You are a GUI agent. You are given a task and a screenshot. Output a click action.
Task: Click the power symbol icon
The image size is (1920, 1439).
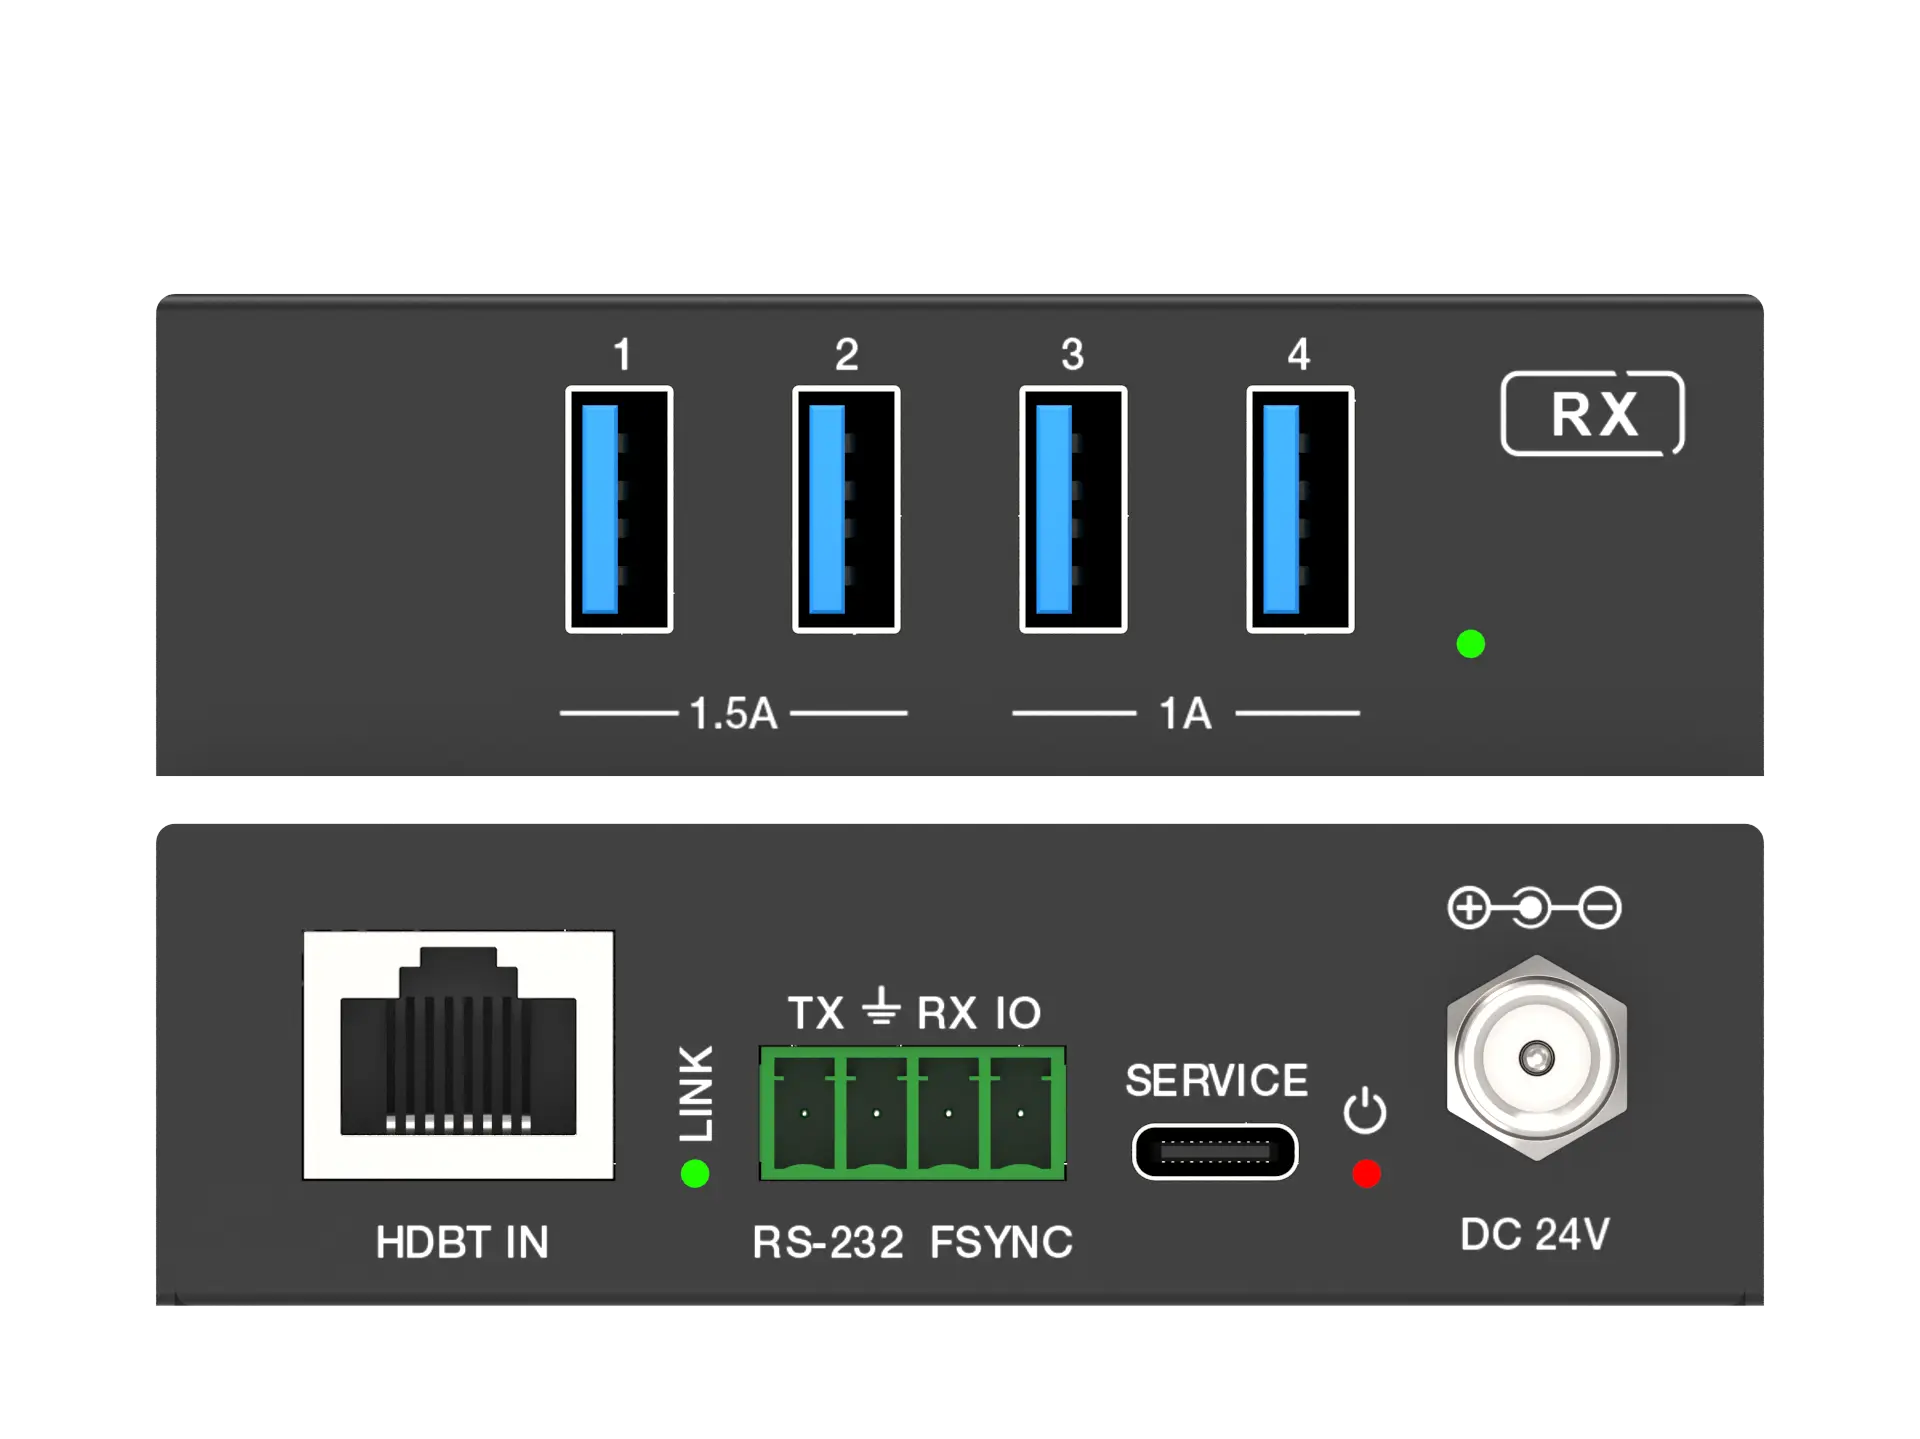coord(1365,1110)
